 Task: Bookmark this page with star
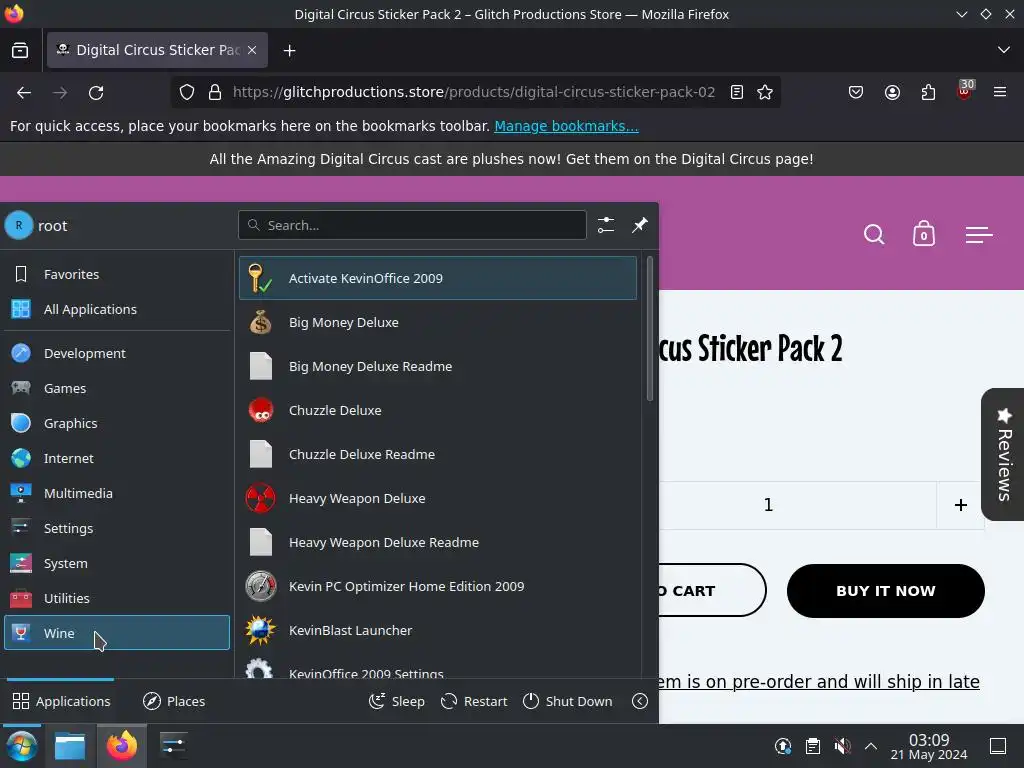click(x=765, y=93)
